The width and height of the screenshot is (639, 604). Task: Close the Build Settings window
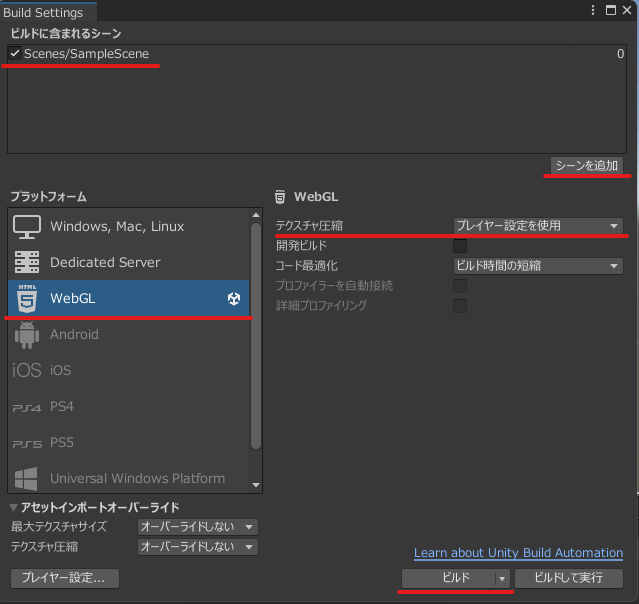(x=627, y=10)
